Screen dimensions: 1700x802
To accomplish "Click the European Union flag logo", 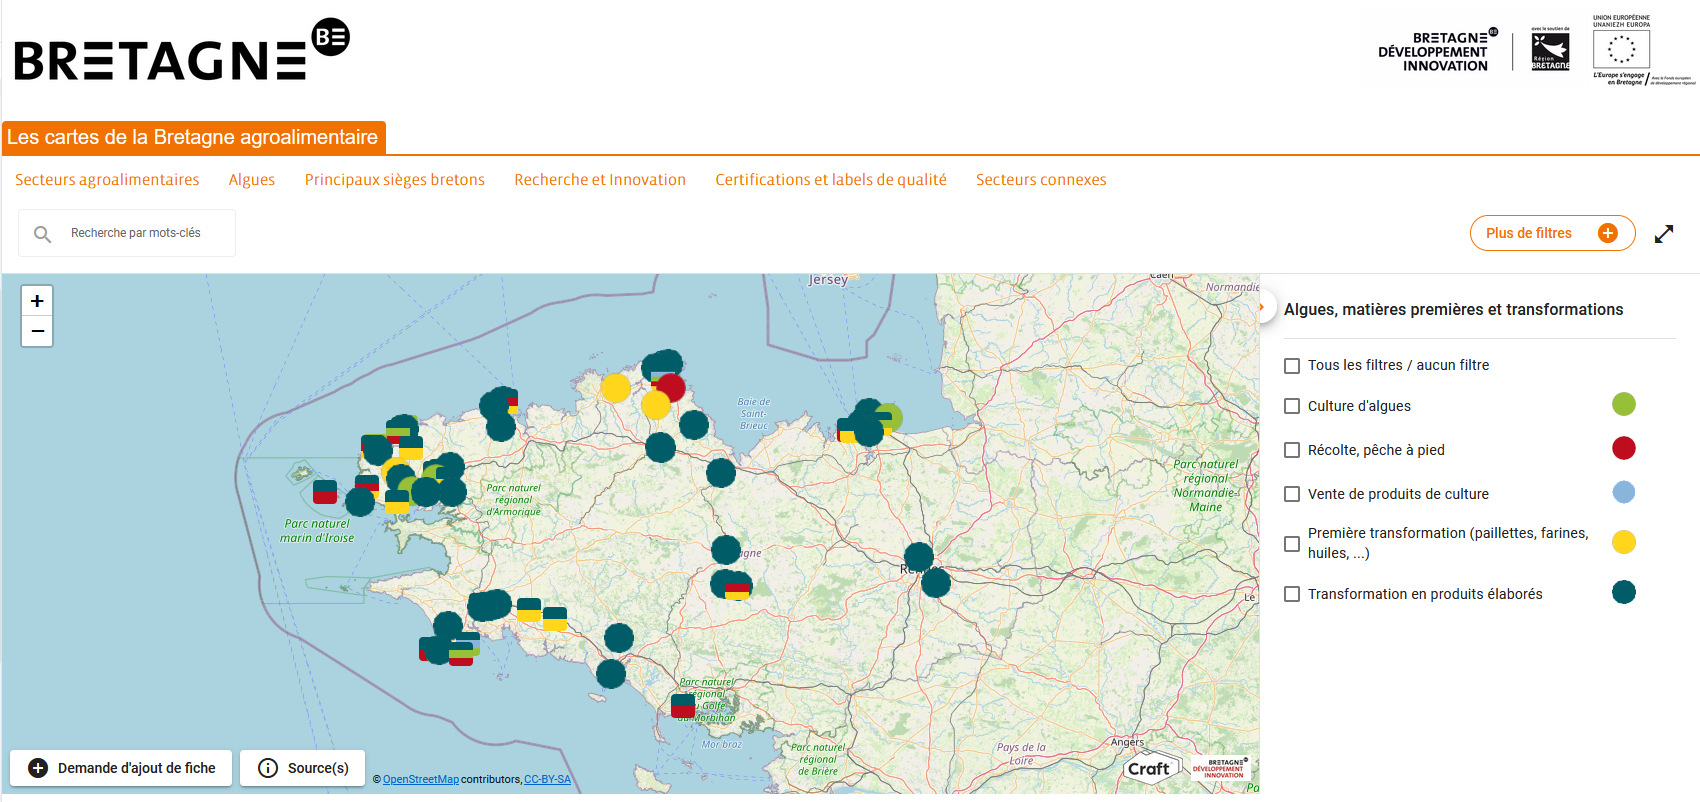I will 1621,49.
